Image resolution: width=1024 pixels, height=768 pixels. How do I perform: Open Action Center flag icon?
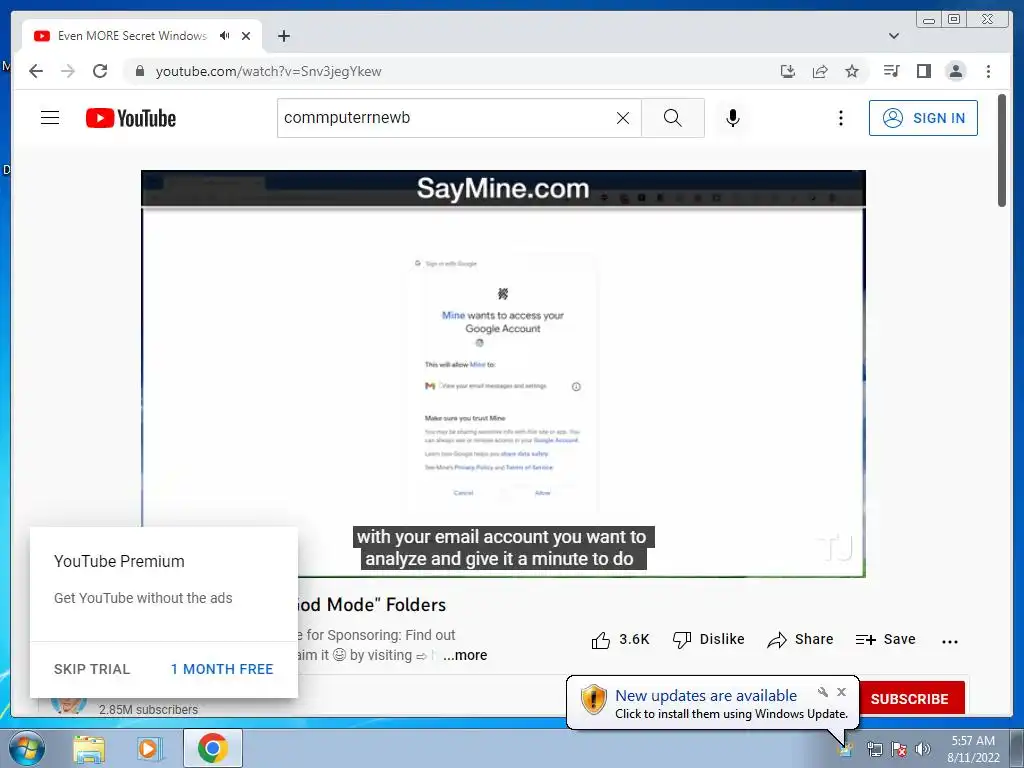tap(899, 749)
